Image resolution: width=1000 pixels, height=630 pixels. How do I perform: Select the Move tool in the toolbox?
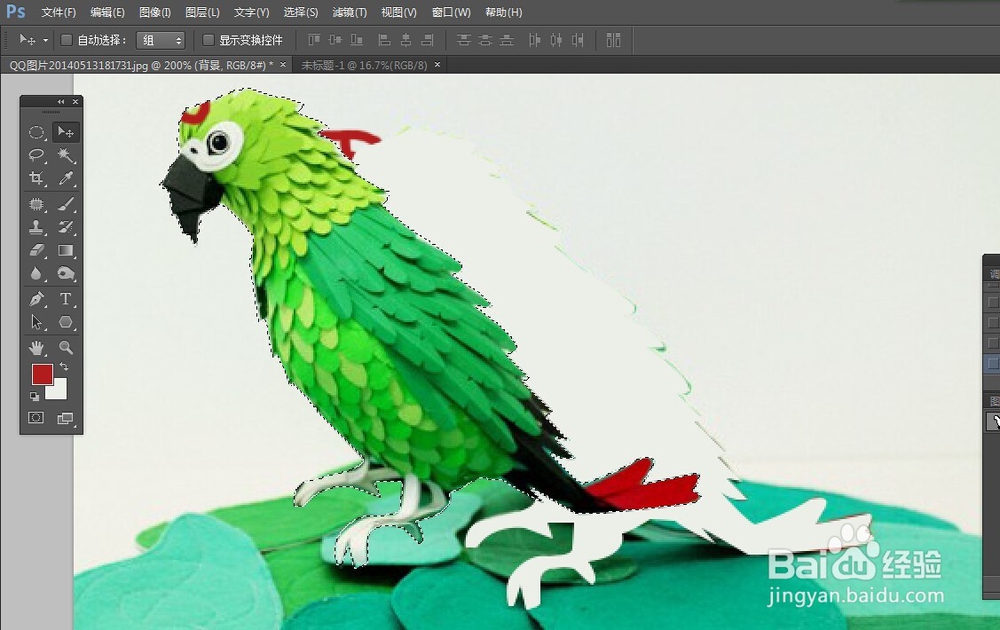point(66,132)
